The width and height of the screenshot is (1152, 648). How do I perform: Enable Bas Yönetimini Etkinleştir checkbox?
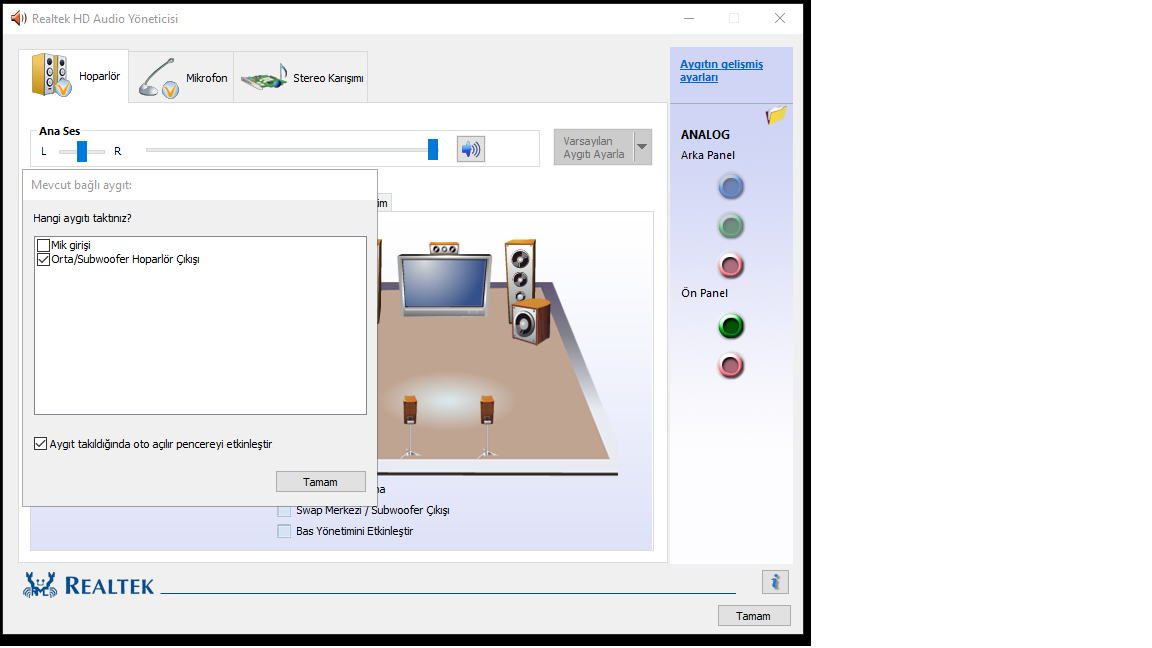point(284,531)
